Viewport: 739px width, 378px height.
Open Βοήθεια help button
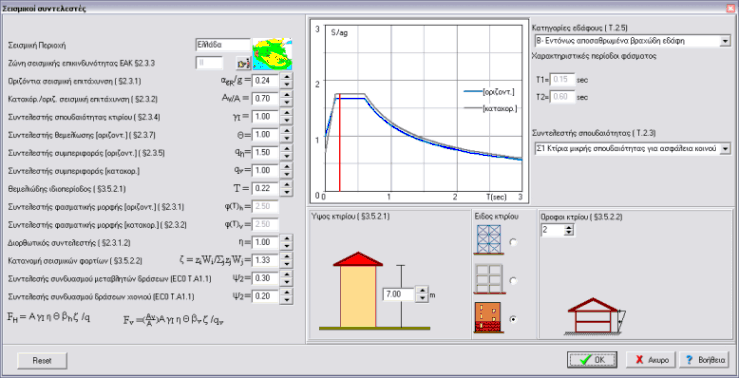click(x=705, y=360)
